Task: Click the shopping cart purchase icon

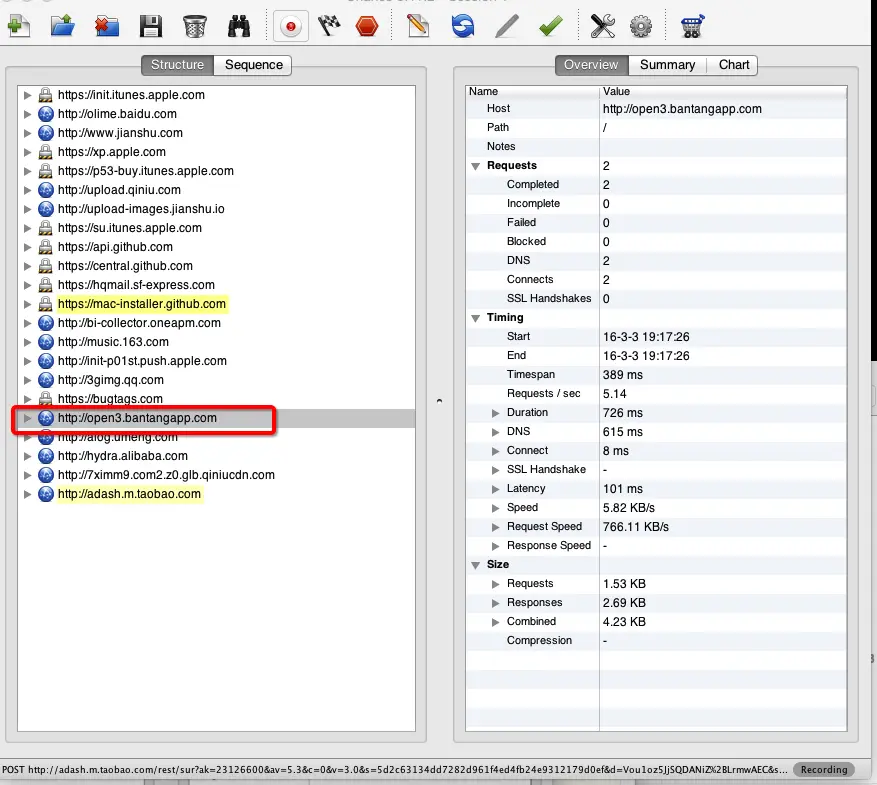Action: [x=692, y=26]
